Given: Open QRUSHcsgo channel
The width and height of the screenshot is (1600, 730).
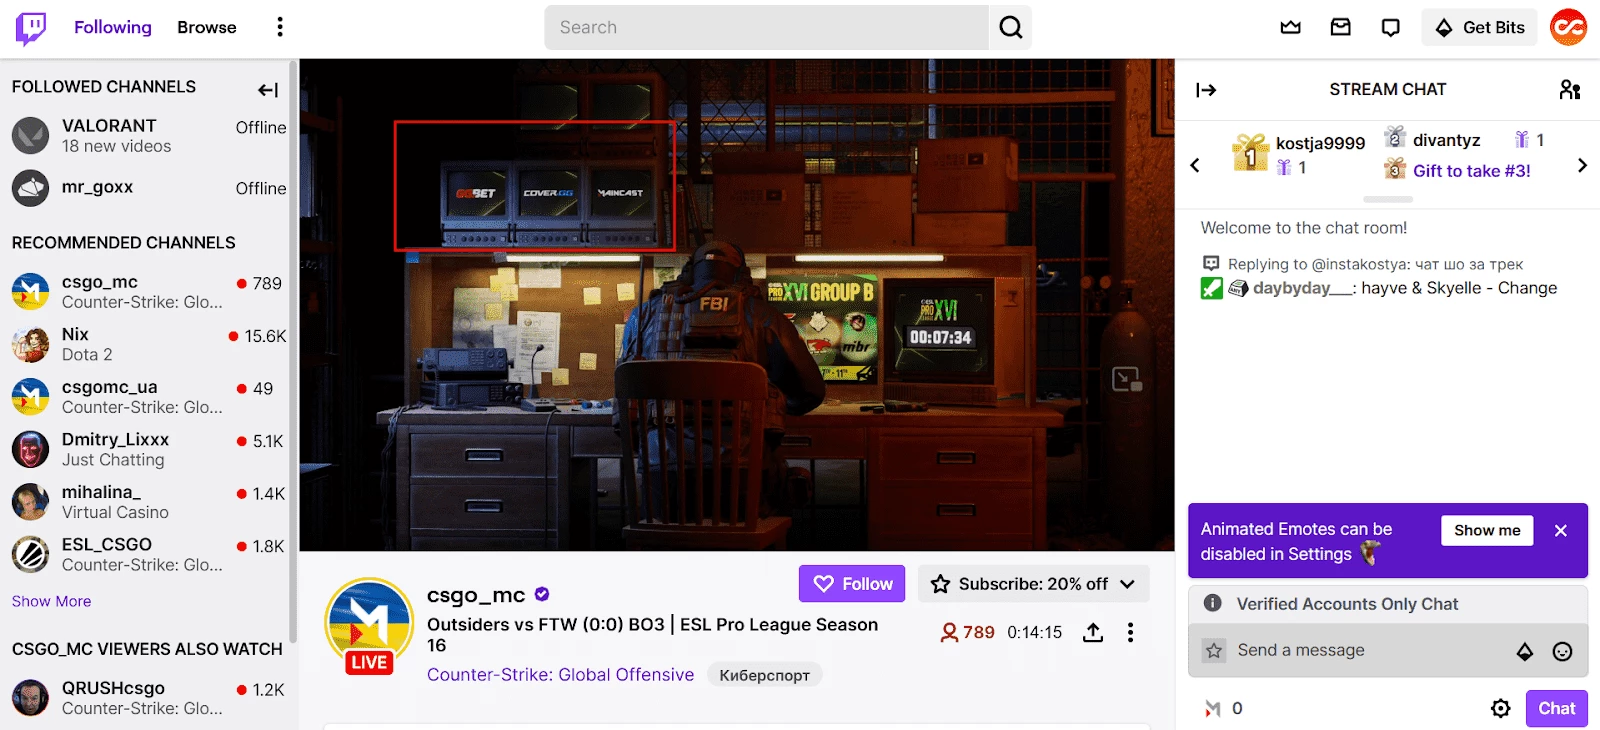Looking at the screenshot, I should [x=149, y=698].
